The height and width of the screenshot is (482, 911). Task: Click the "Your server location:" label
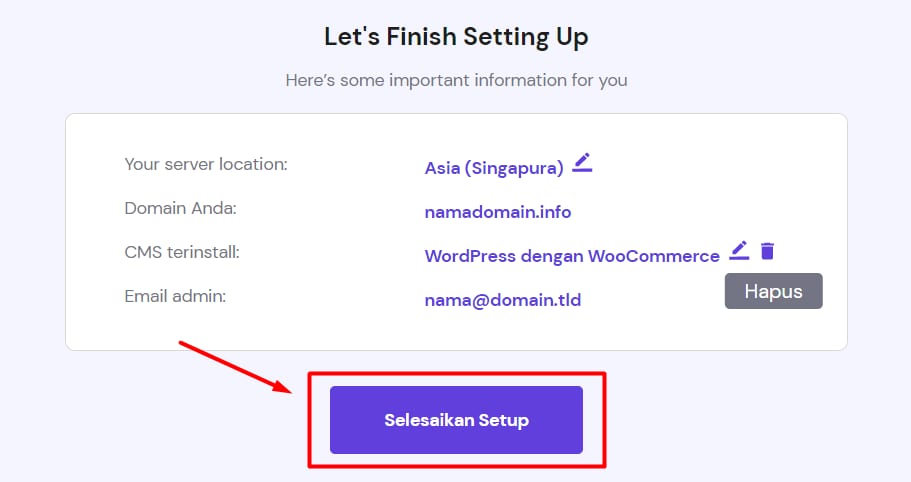pos(206,164)
